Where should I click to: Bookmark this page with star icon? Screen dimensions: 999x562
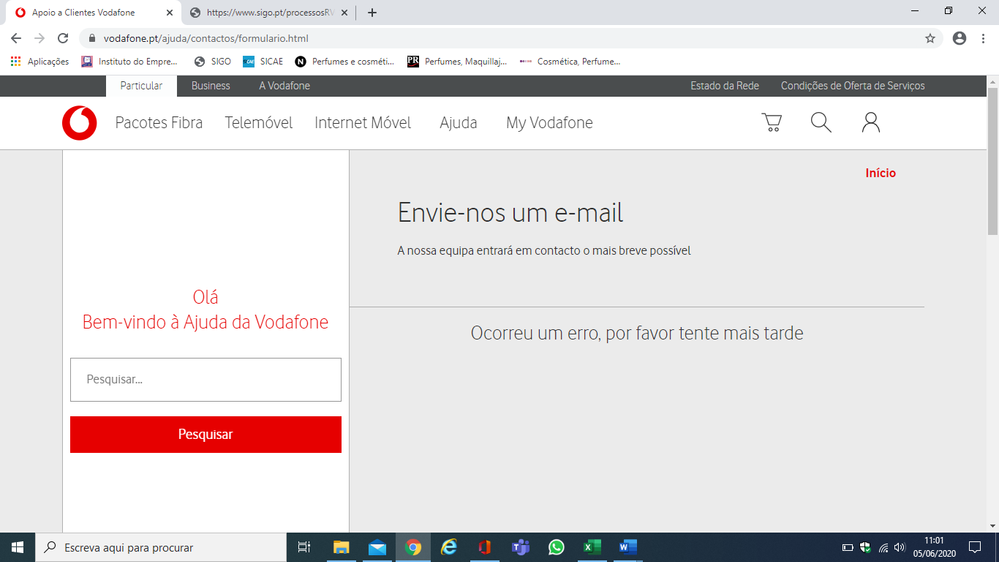[x=930, y=38]
